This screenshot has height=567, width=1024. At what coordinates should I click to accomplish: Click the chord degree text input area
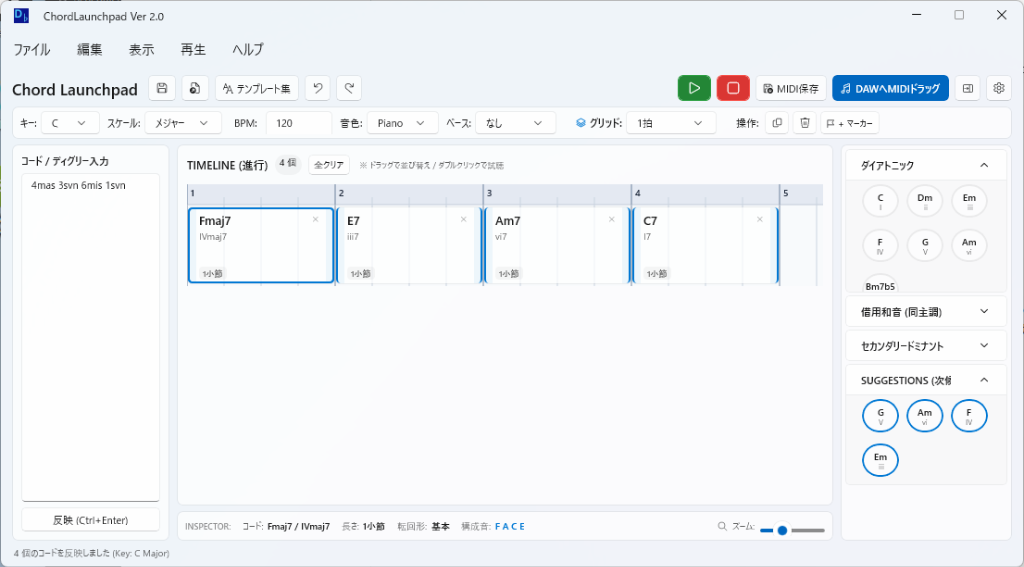pyautogui.click(x=90, y=337)
